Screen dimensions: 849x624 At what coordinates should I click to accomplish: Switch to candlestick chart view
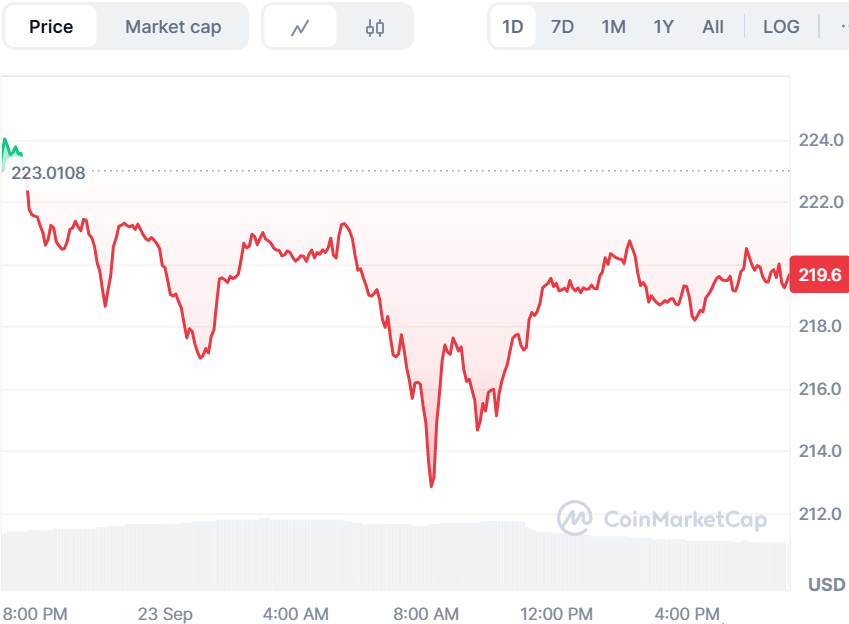[x=375, y=27]
